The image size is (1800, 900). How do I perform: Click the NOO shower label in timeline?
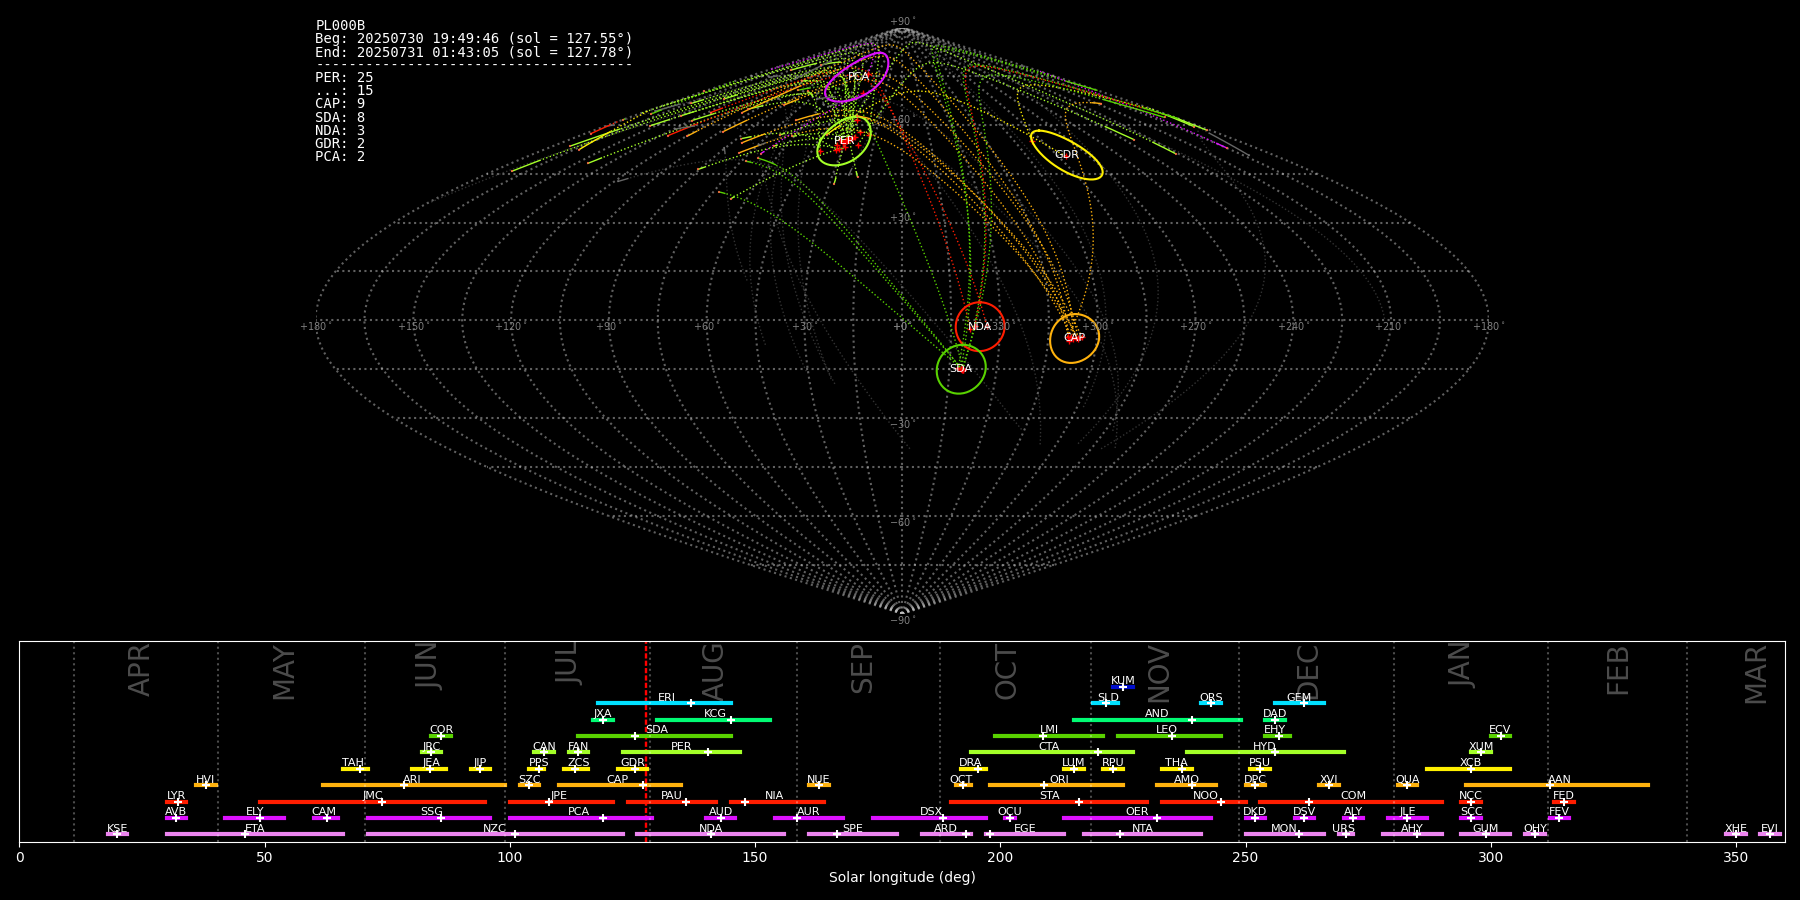click(x=1205, y=796)
